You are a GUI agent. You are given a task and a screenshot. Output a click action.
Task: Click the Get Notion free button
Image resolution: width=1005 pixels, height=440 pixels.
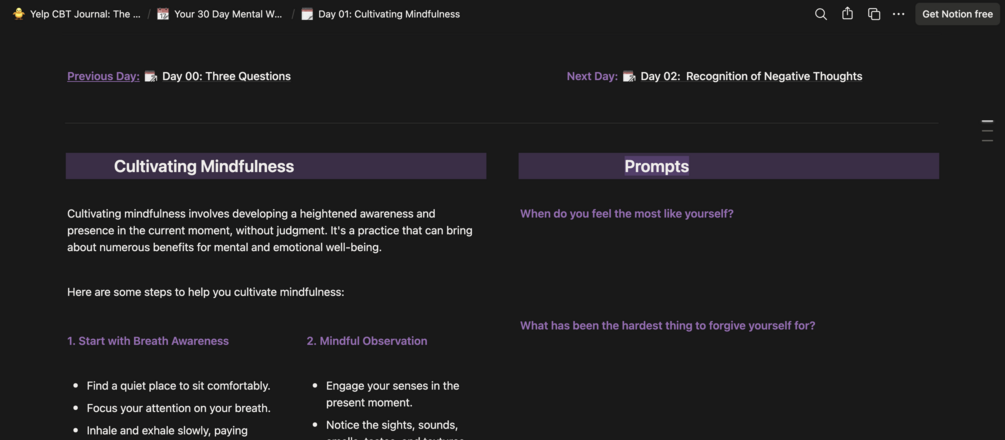957,14
